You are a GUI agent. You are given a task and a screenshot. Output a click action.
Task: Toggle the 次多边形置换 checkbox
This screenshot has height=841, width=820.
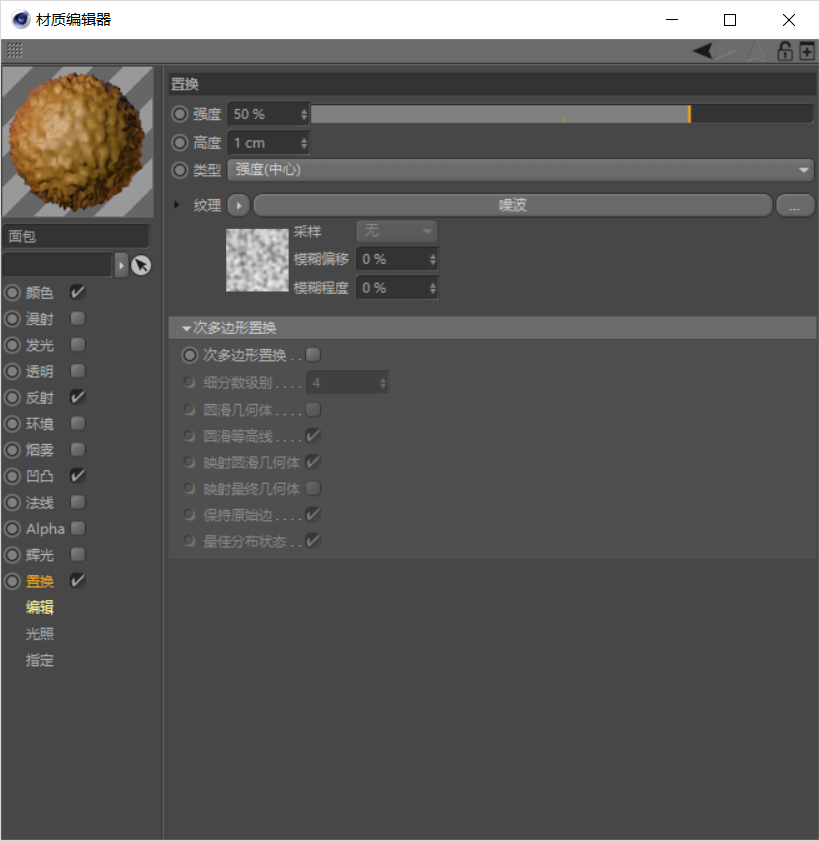[313, 354]
